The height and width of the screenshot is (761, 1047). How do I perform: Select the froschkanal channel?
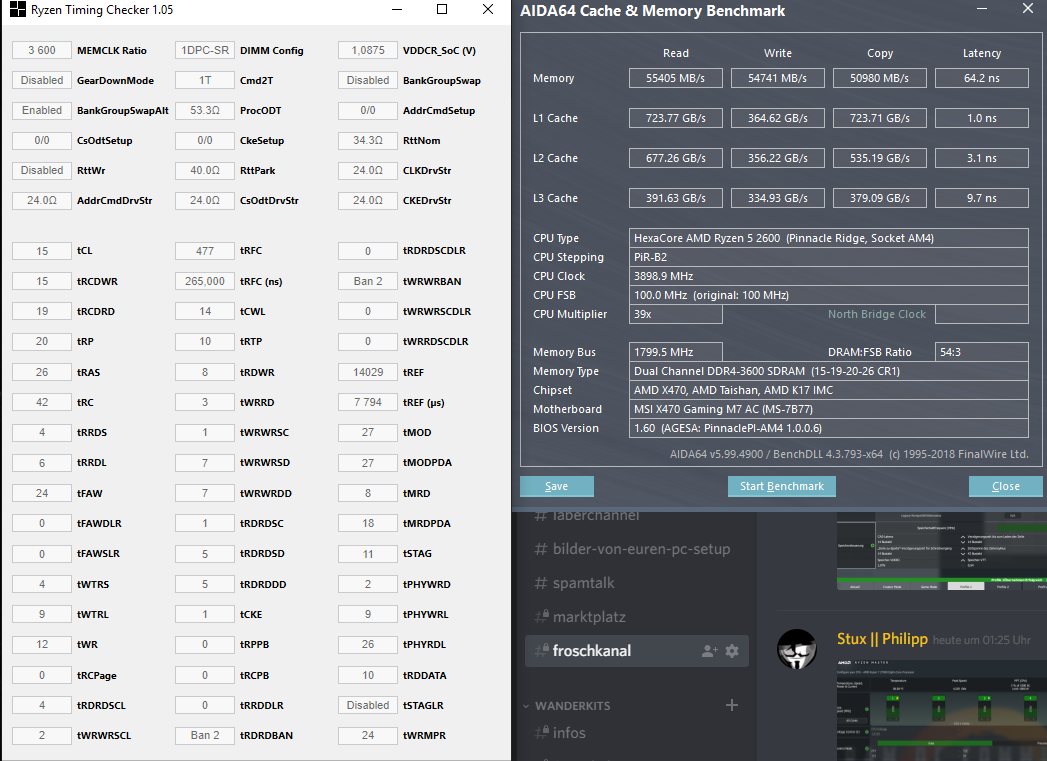(637, 651)
